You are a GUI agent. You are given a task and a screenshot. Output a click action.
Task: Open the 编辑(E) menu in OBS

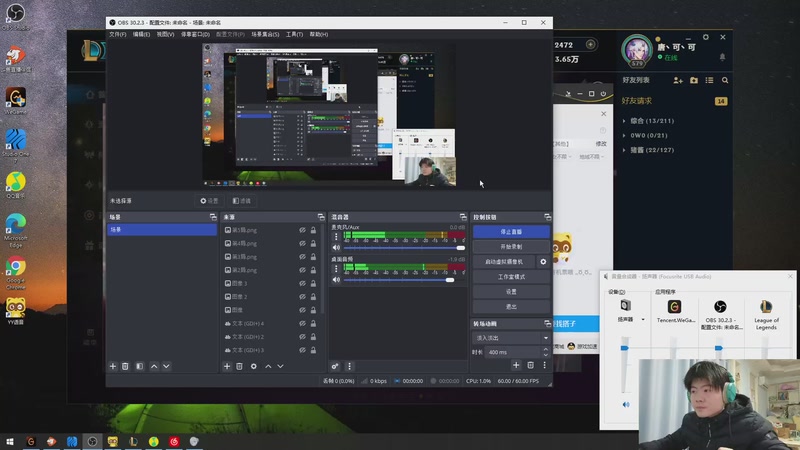tap(141, 34)
